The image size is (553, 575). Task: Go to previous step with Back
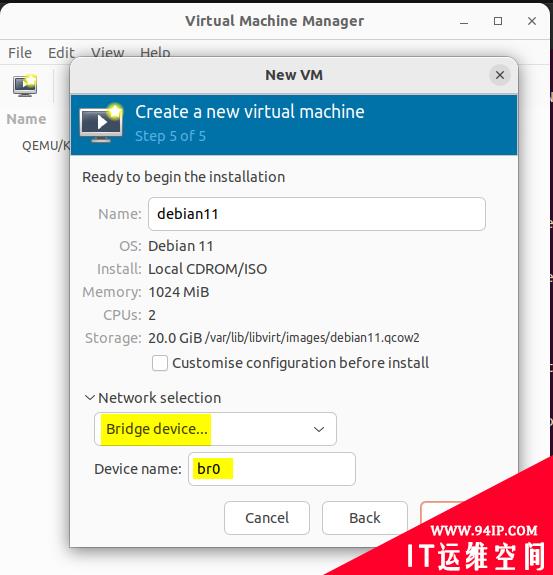click(x=365, y=518)
